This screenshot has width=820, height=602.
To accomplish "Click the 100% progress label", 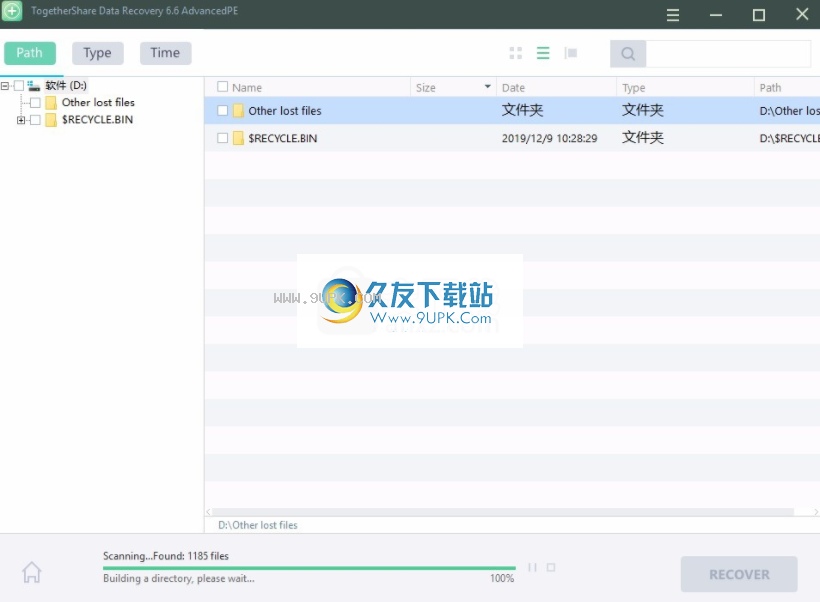I will (502, 578).
